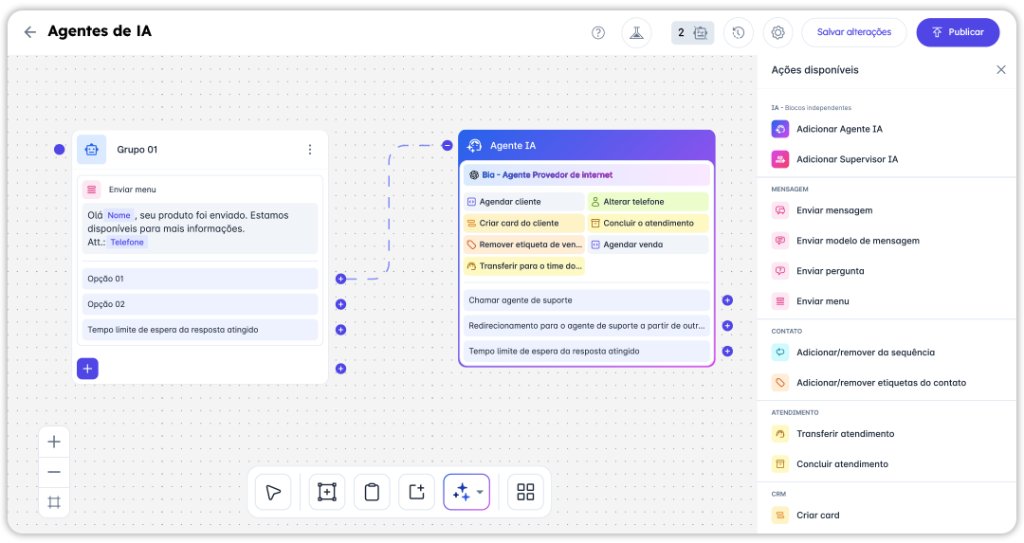The width and height of the screenshot is (1024, 543).
Task: Click the Publicar button
Action: point(957,32)
